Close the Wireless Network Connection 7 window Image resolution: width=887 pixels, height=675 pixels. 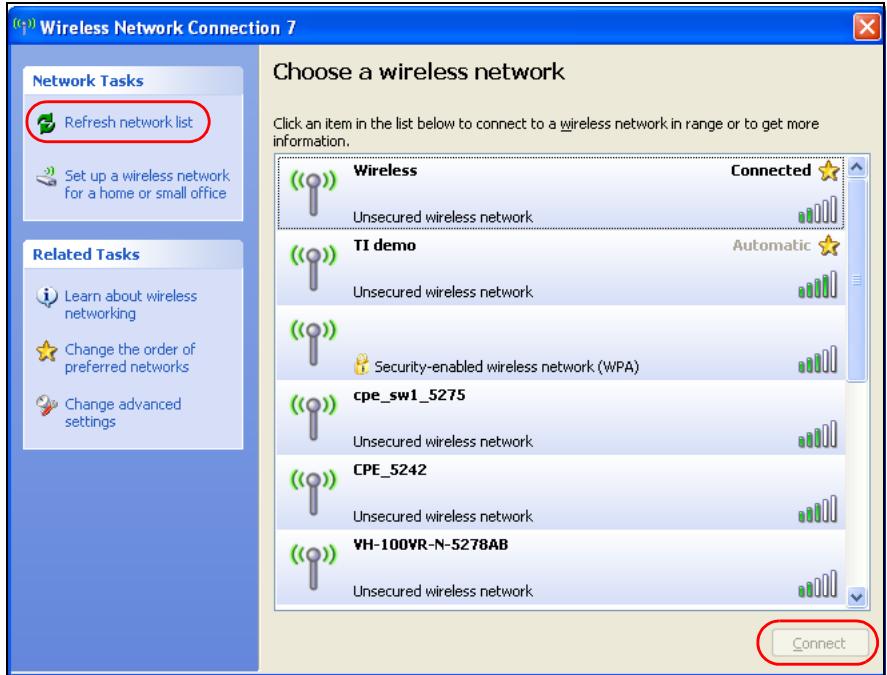click(866, 27)
